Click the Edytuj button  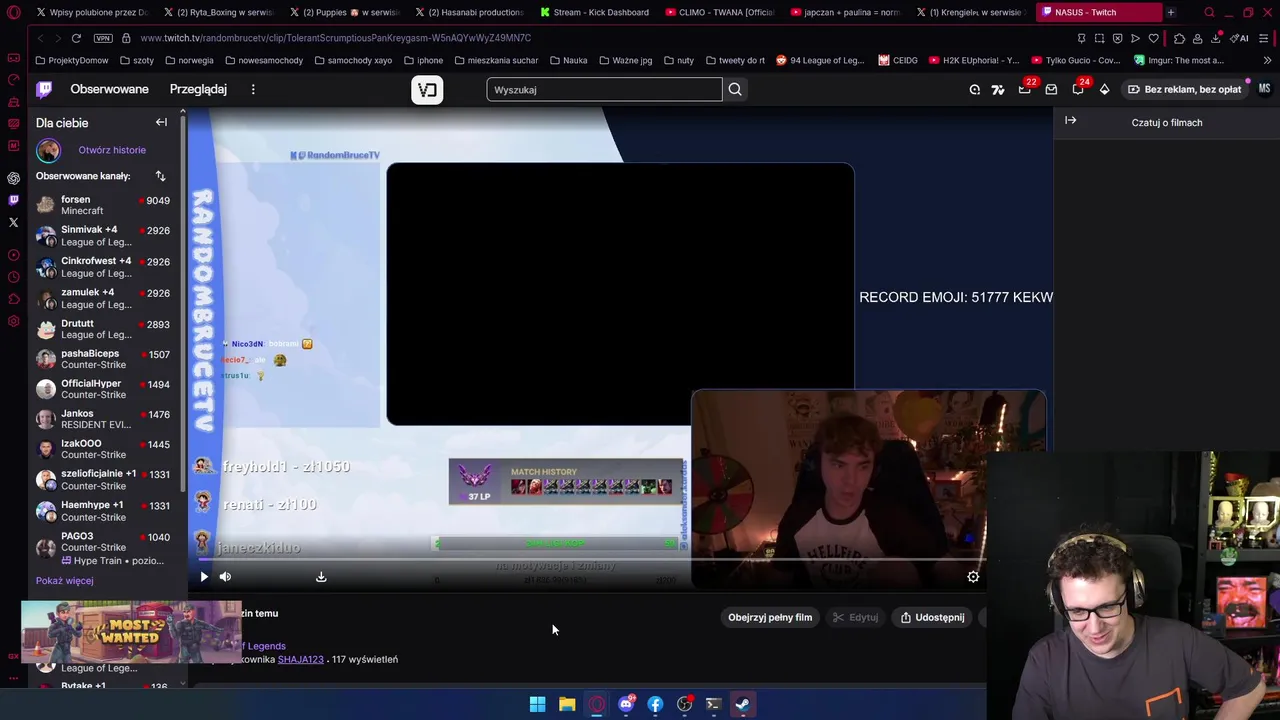(x=856, y=617)
